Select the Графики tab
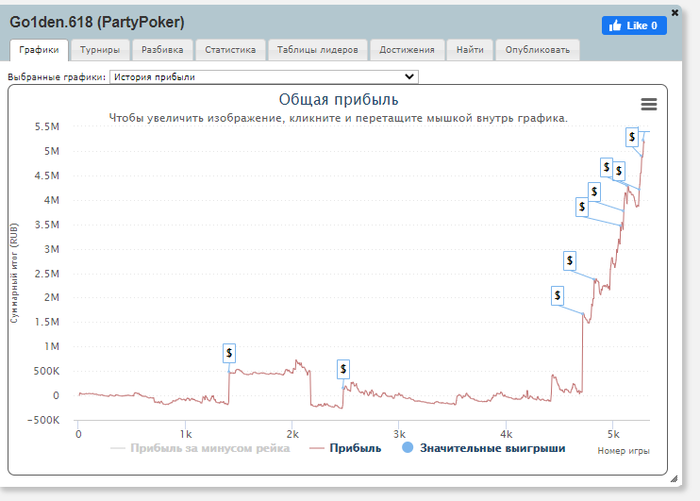 coord(39,50)
